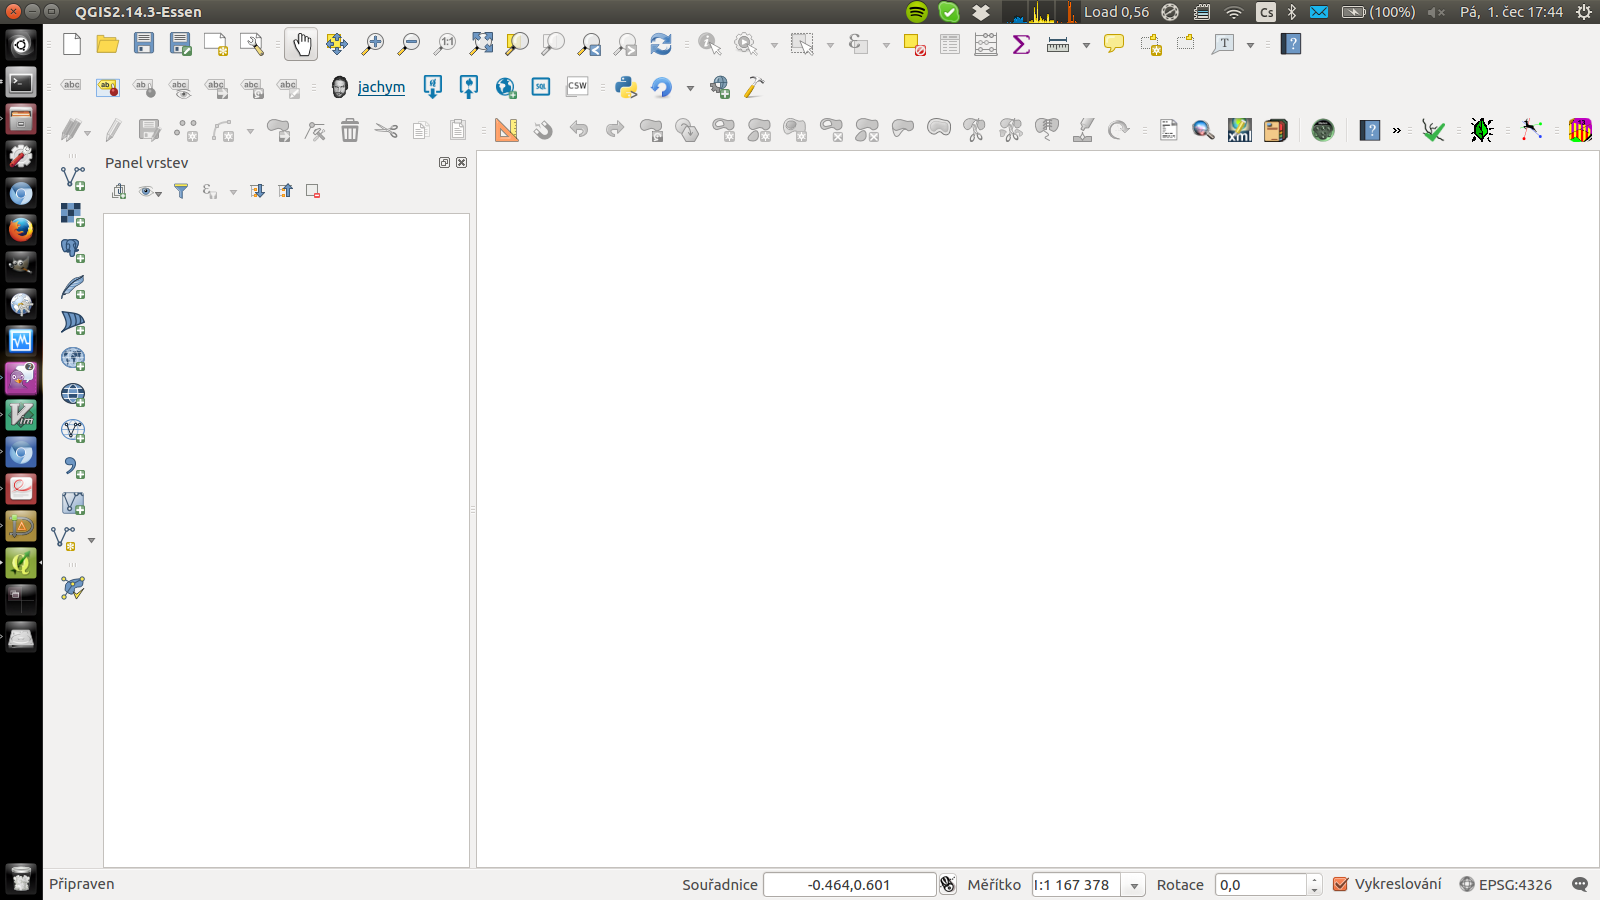Add Delimited Text Layer comma icon
The image size is (1600, 900).
coord(73,467)
